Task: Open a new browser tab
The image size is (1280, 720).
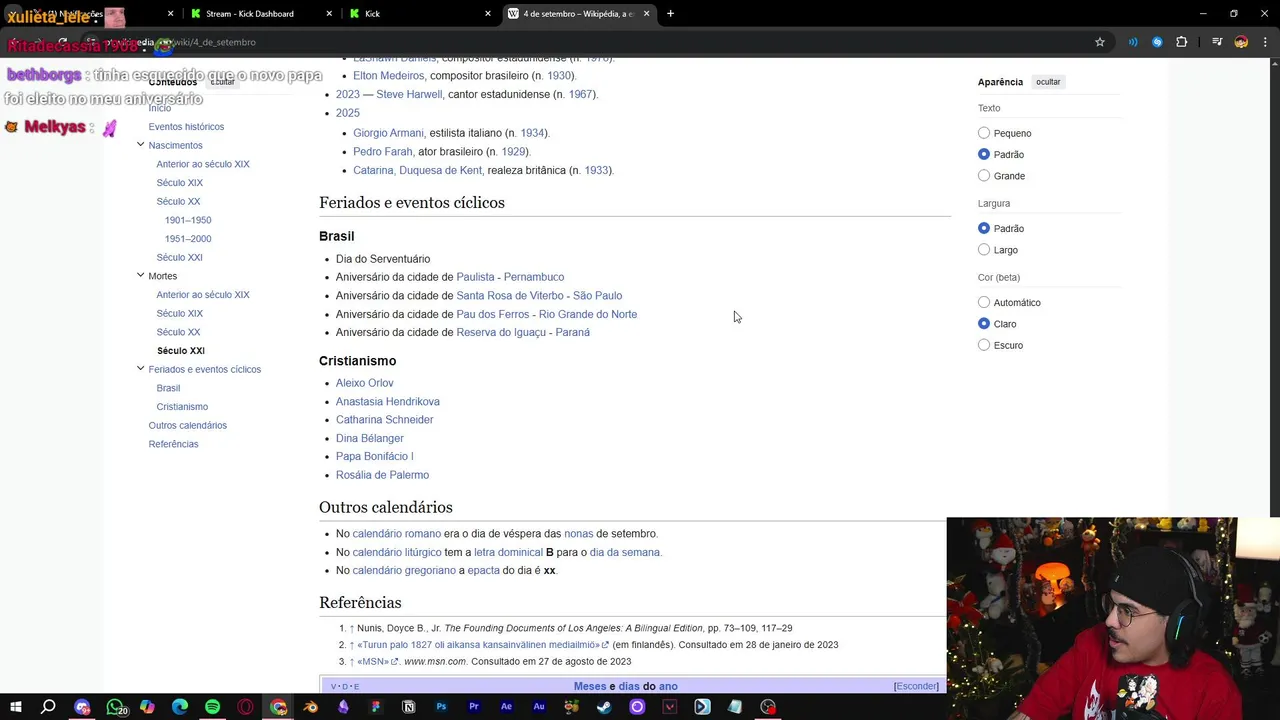Action: (x=670, y=13)
